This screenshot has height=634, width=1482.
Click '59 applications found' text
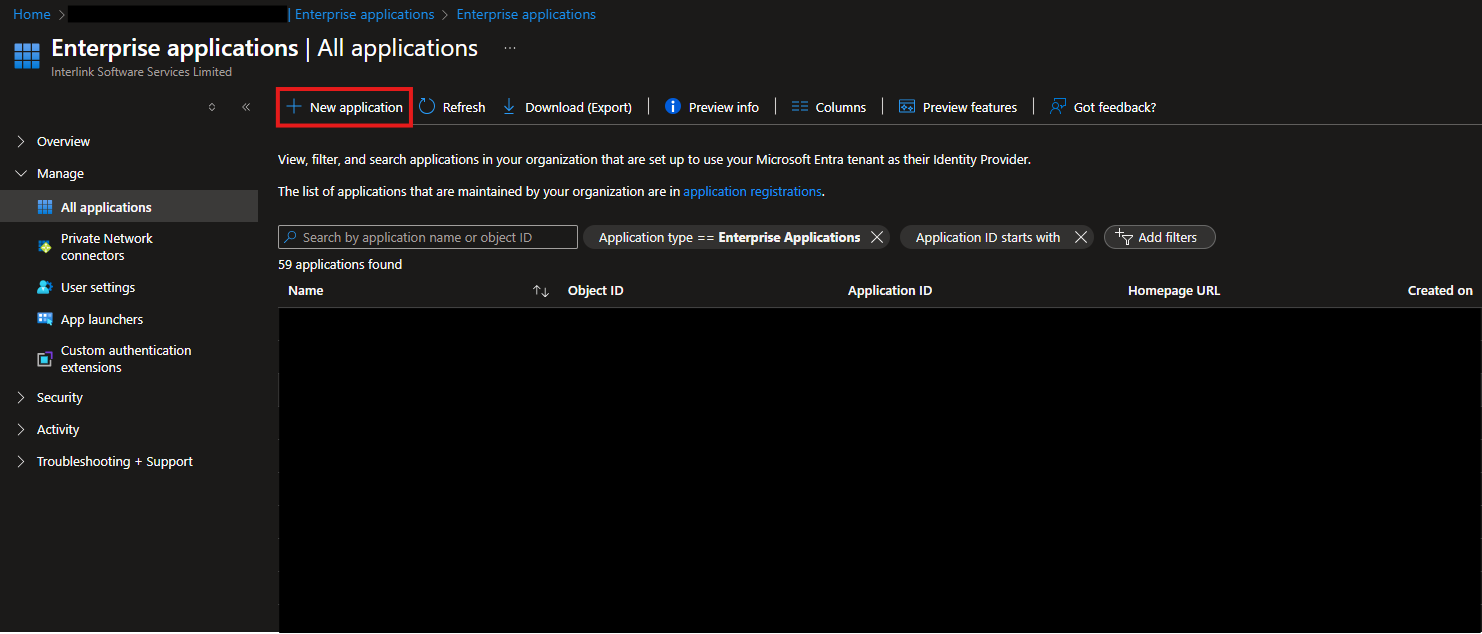340,265
